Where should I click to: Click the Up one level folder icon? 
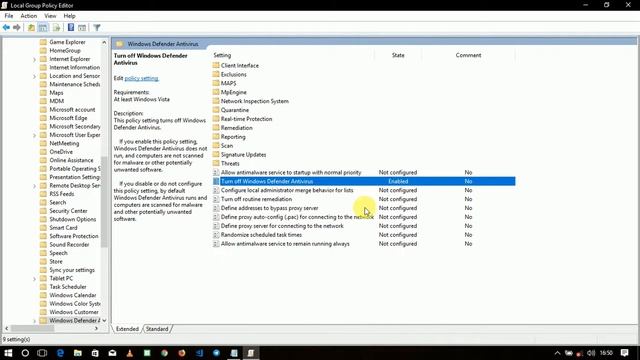[31, 28]
